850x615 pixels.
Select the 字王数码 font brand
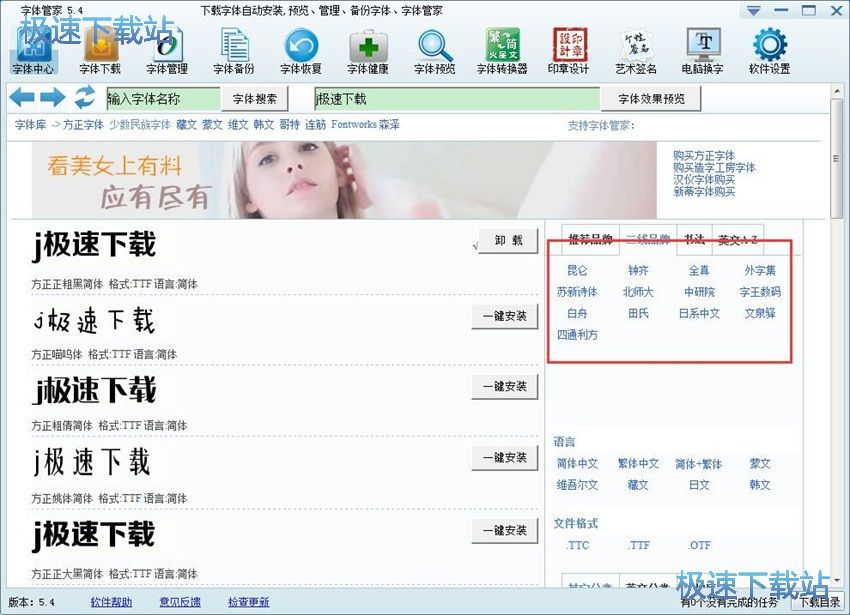[760, 292]
